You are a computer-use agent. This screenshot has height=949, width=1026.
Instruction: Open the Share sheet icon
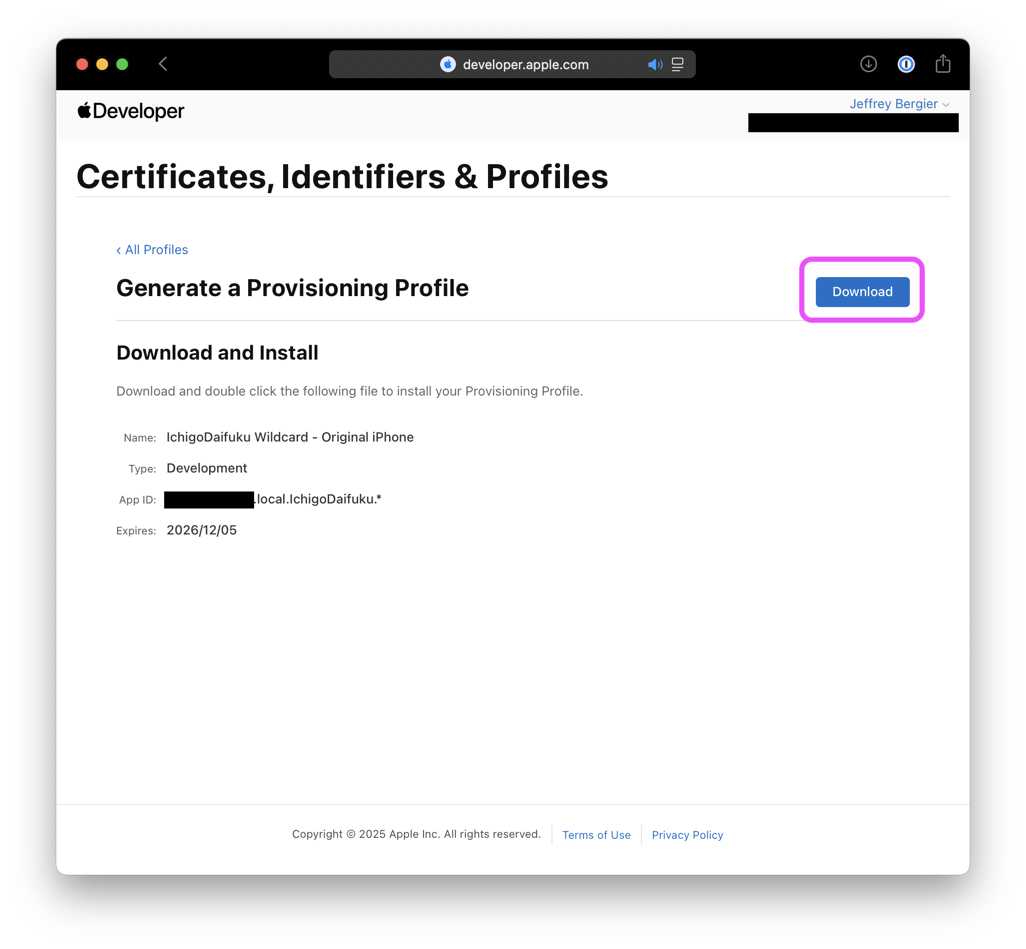pyautogui.click(x=943, y=64)
